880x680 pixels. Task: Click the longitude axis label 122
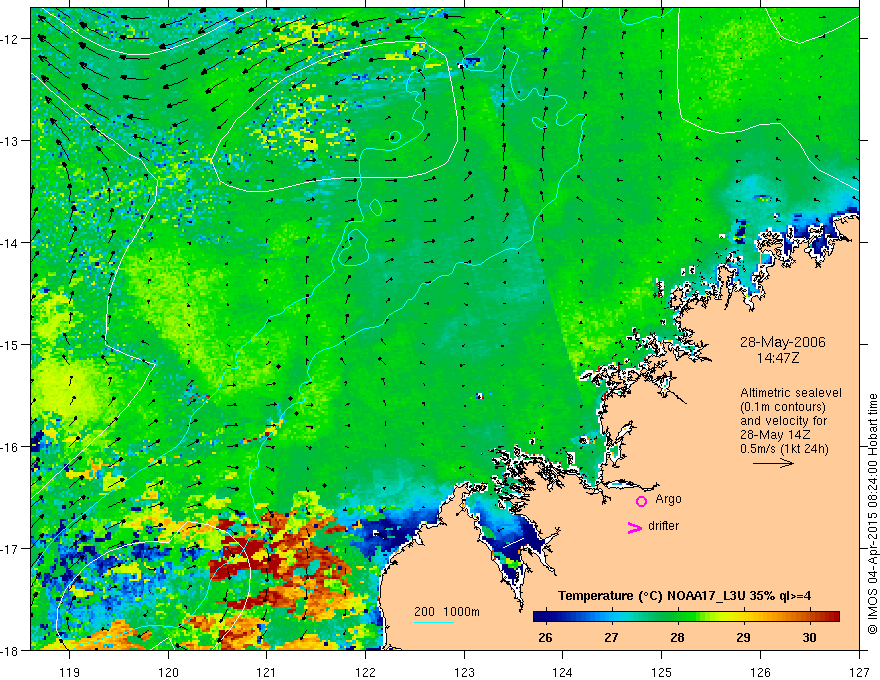point(365,672)
